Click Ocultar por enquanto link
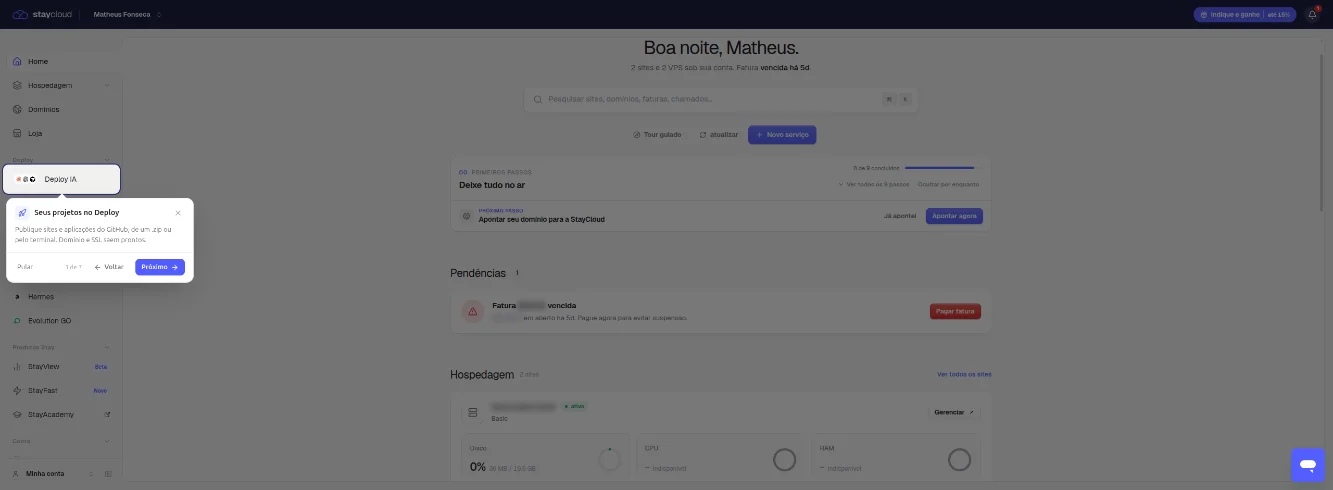This screenshot has height=490, width=1333. tap(948, 184)
